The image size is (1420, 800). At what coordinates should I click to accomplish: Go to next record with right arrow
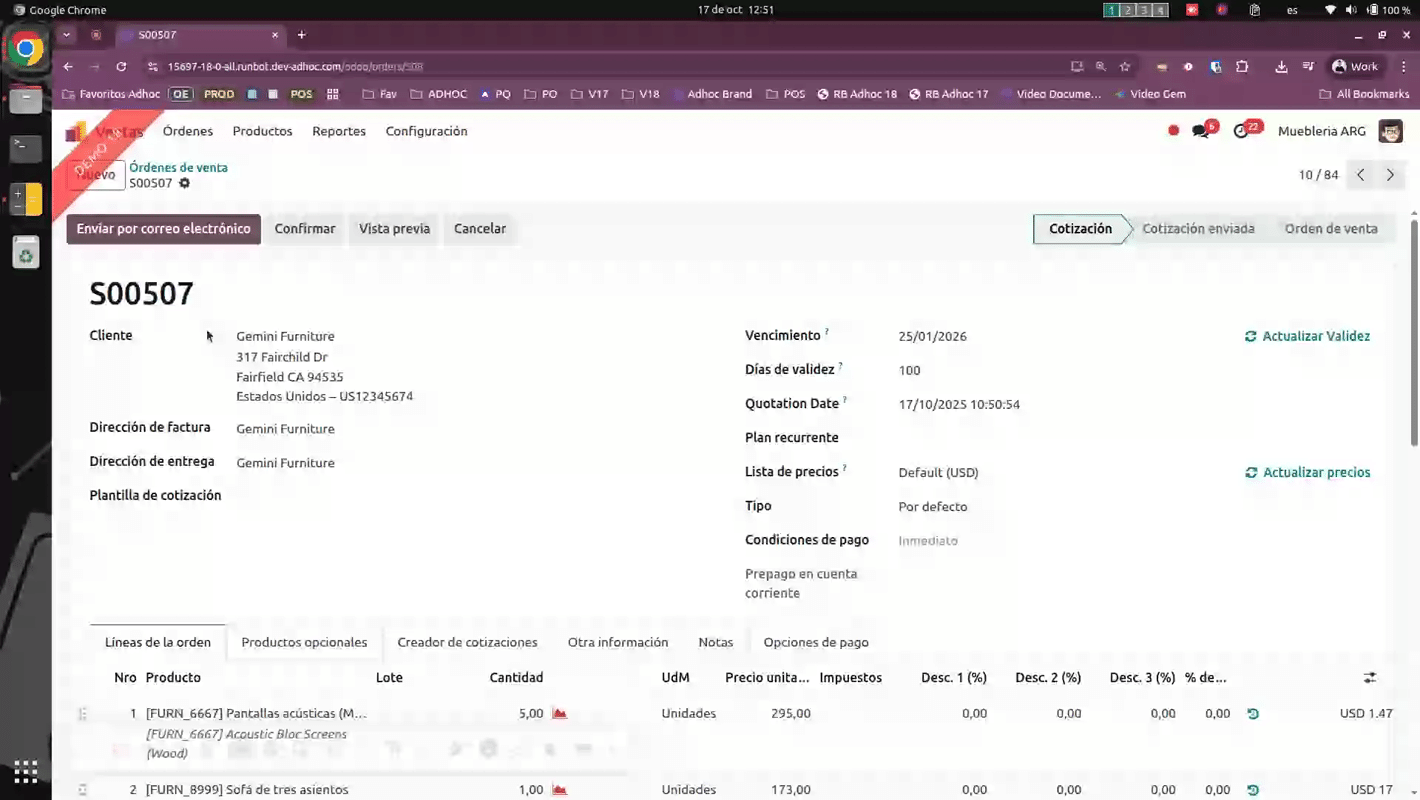click(x=1390, y=175)
